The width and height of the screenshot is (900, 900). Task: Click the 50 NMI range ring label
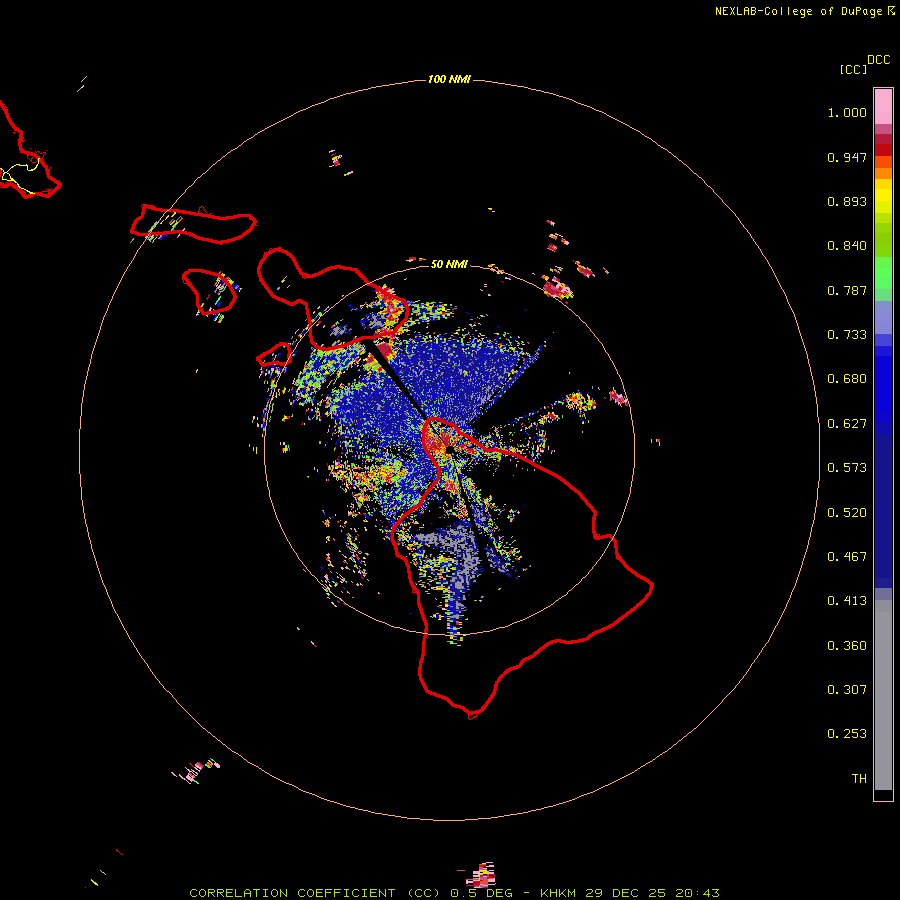coord(449,264)
